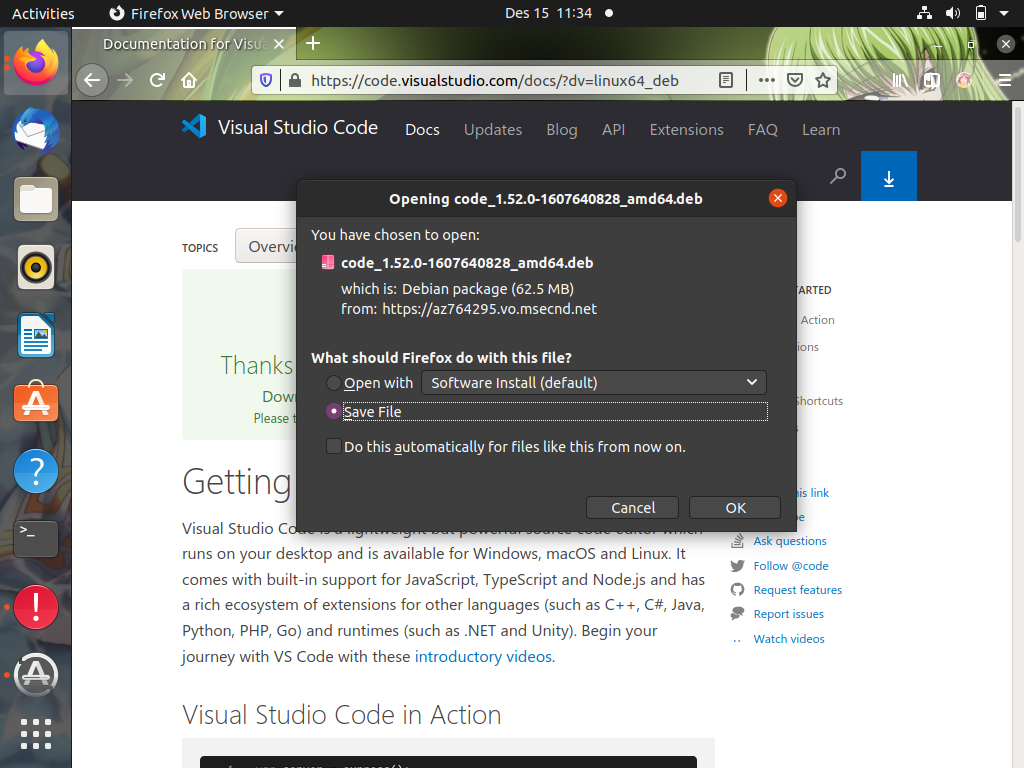Open the volume indicator in top bar
The image size is (1024, 768).
[953, 13]
